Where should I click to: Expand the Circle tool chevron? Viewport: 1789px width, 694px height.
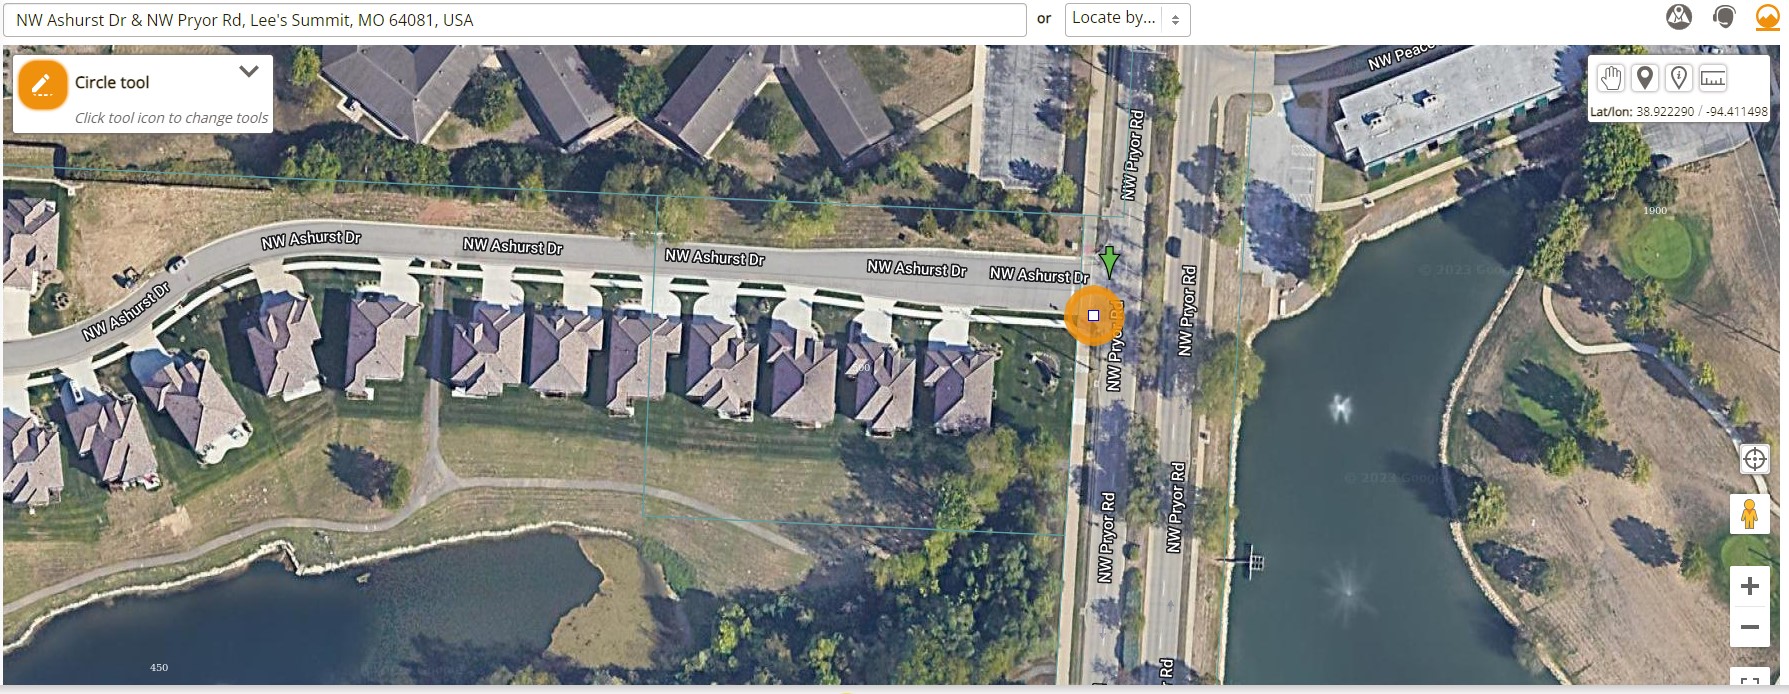(249, 72)
